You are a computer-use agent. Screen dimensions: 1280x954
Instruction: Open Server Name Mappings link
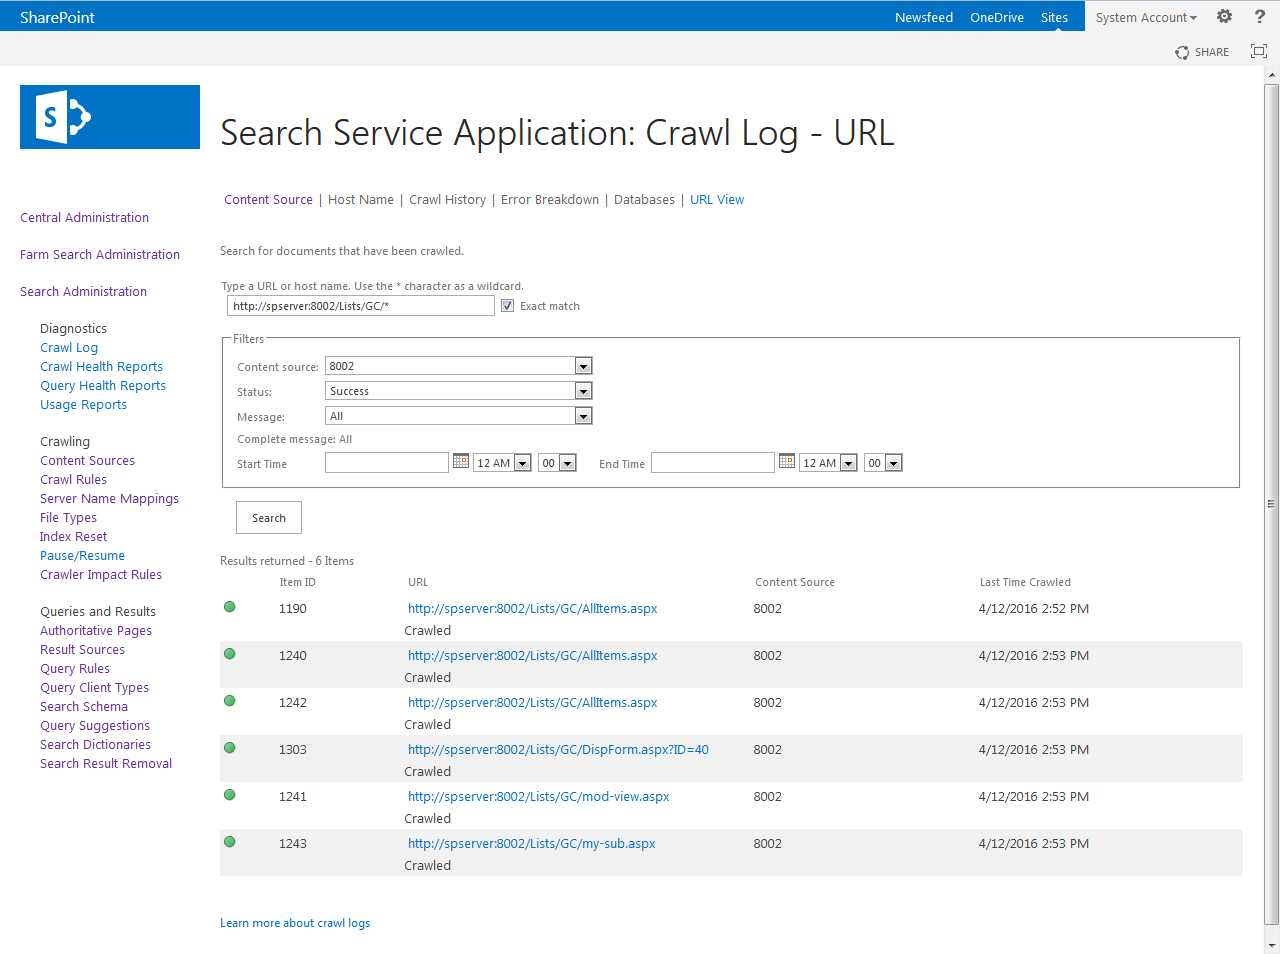pos(109,499)
